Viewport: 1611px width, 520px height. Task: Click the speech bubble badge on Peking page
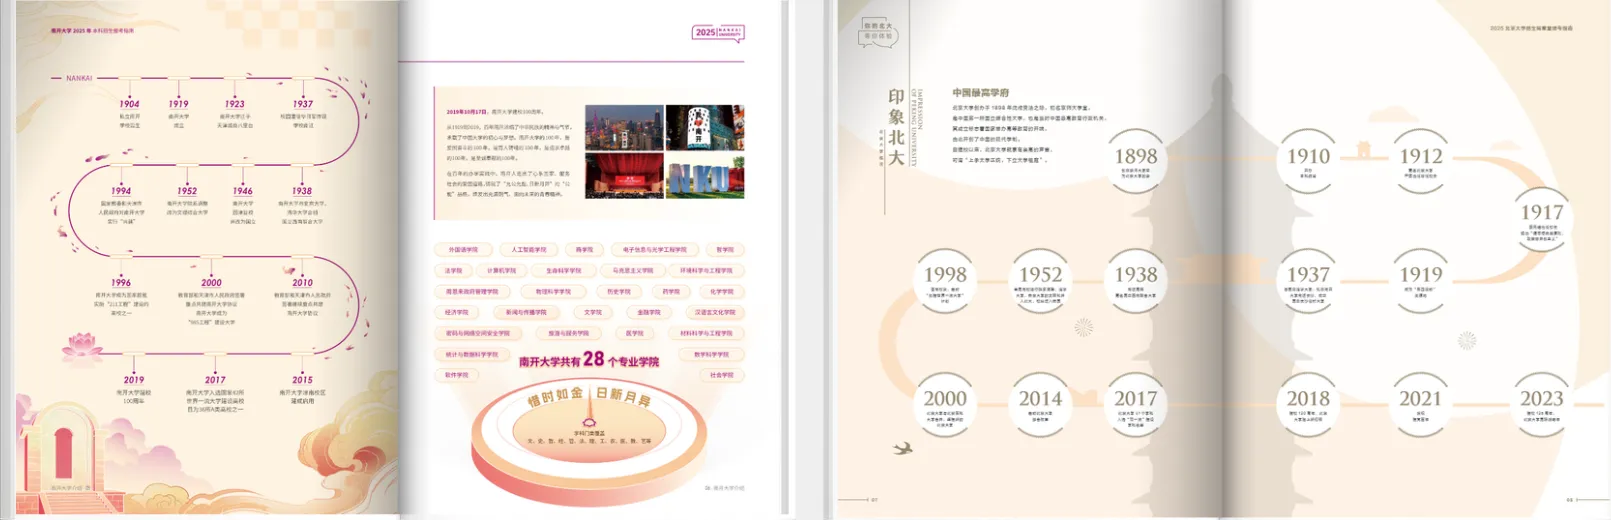[877, 32]
